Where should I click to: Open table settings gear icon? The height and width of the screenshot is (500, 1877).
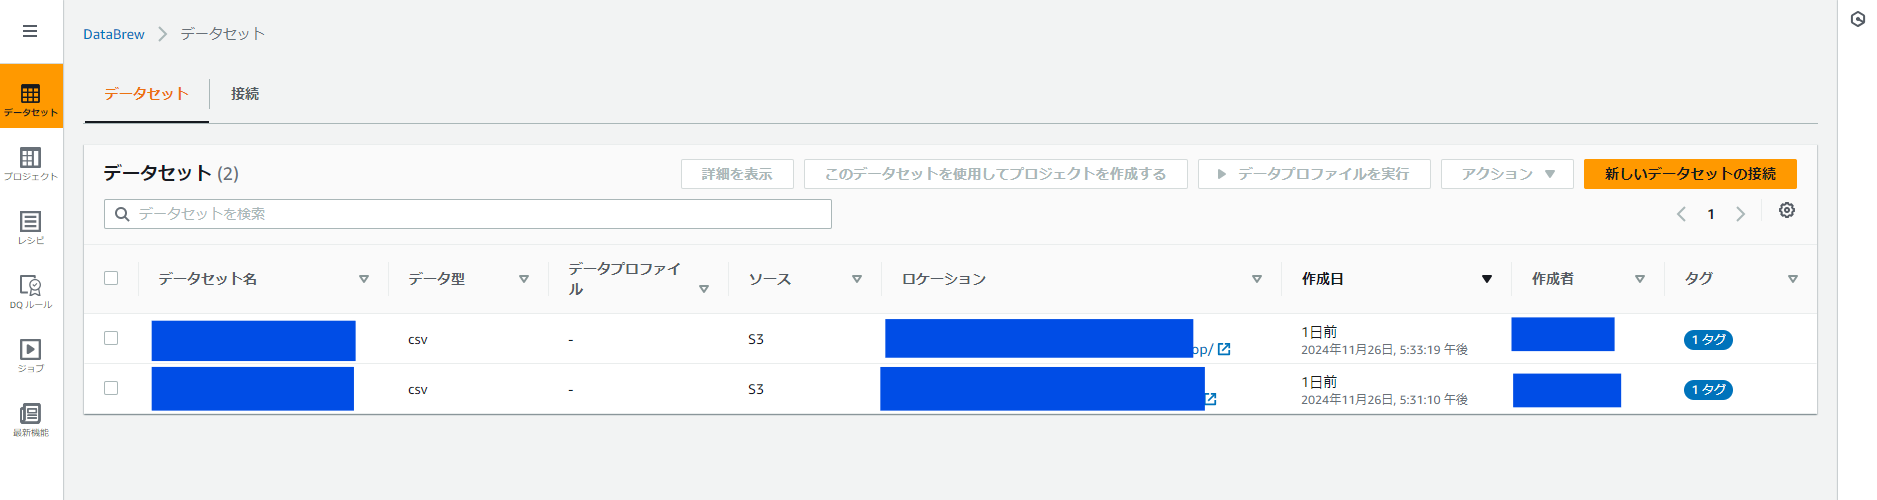[x=1787, y=210]
